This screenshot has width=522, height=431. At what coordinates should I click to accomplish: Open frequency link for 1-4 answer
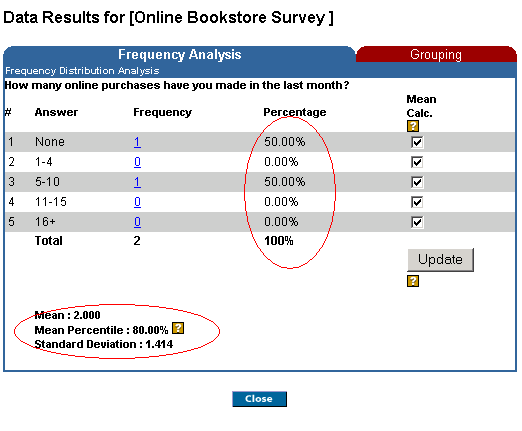point(137,162)
